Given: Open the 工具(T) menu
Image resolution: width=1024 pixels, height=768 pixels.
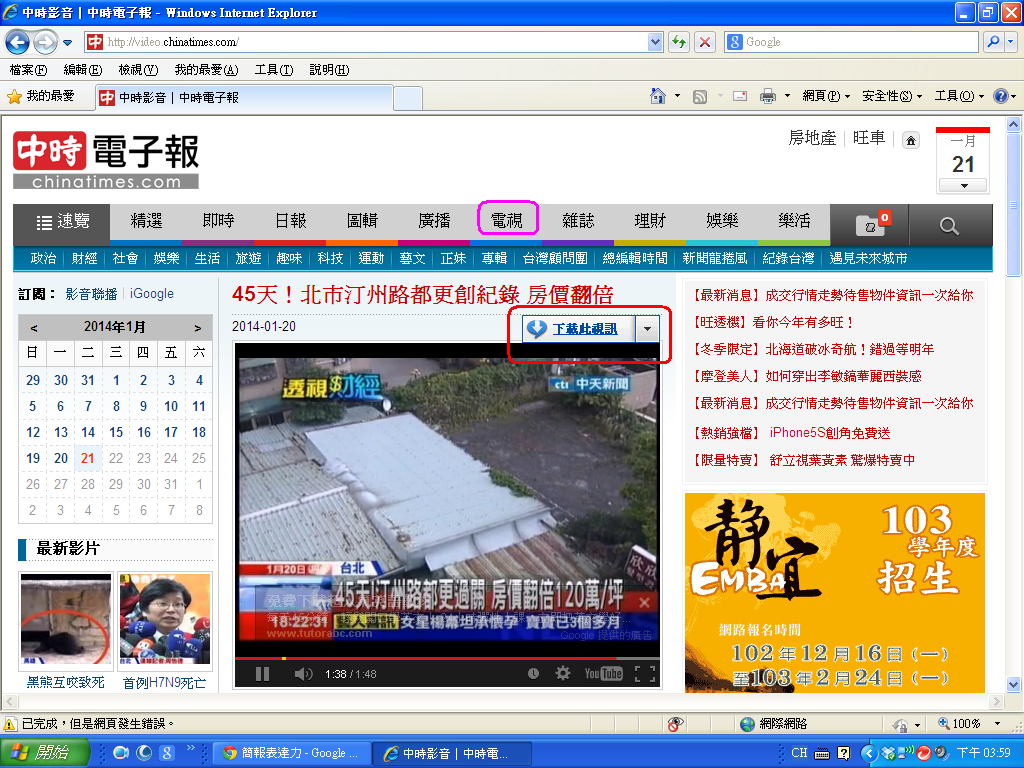Looking at the screenshot, I should pos(274,70).
